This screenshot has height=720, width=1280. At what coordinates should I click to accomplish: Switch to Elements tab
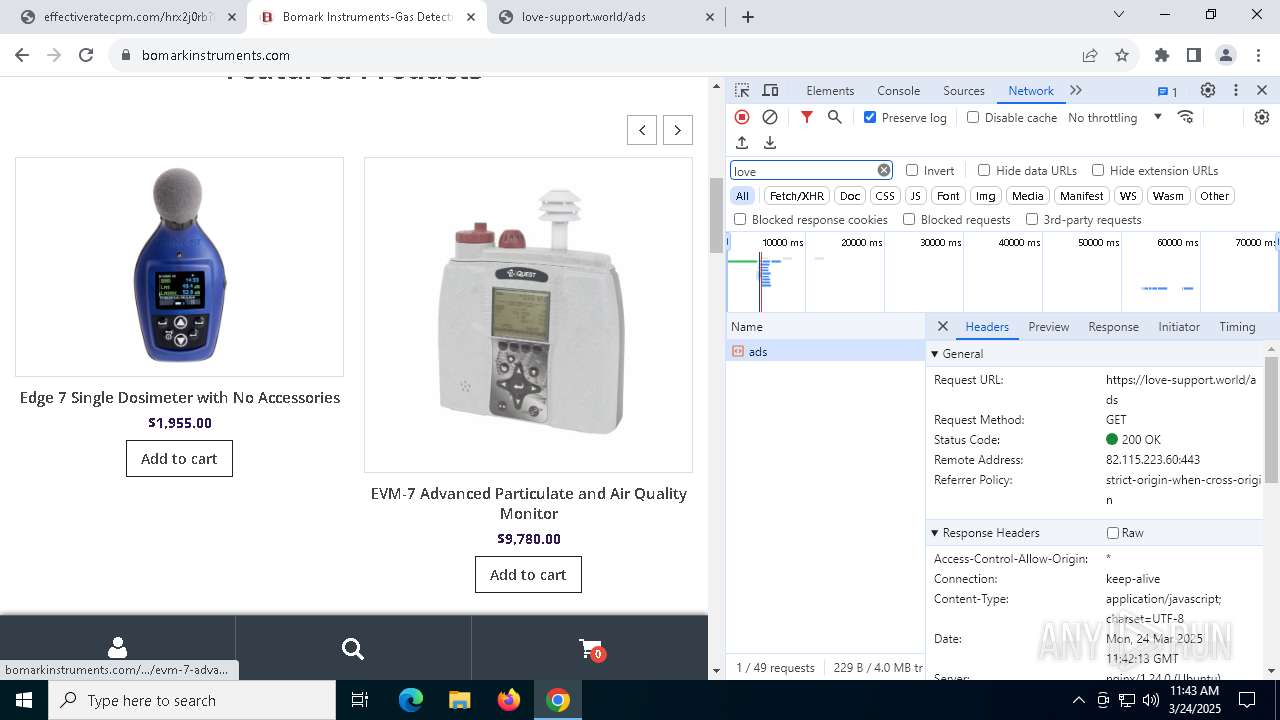tap(830, 90)
